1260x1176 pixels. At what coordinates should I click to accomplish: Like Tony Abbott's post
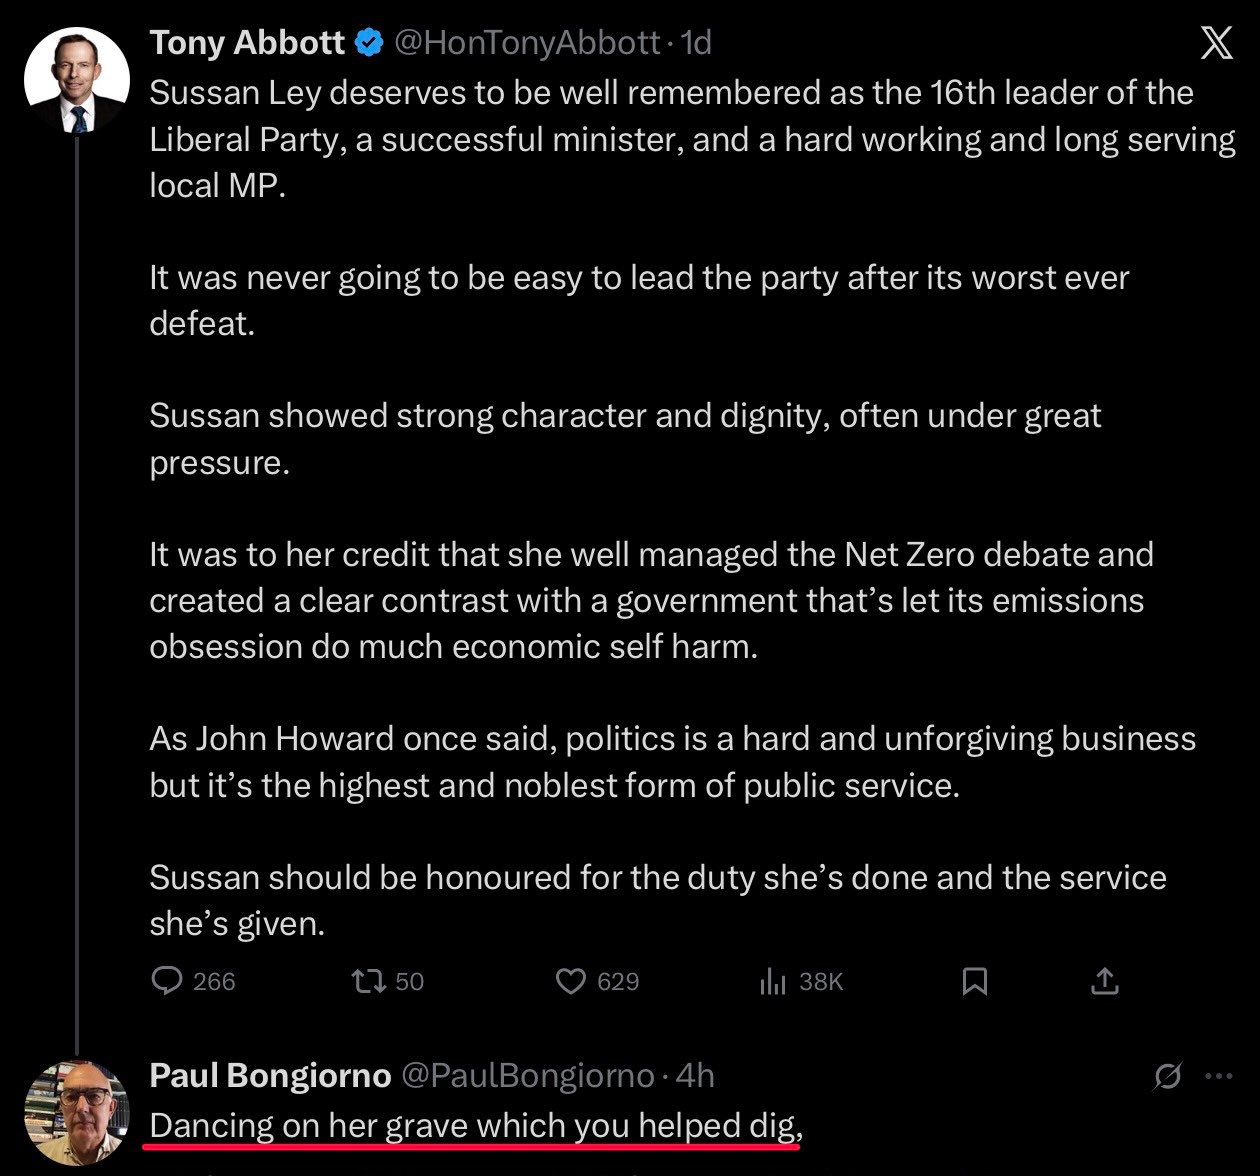[571, 981]
